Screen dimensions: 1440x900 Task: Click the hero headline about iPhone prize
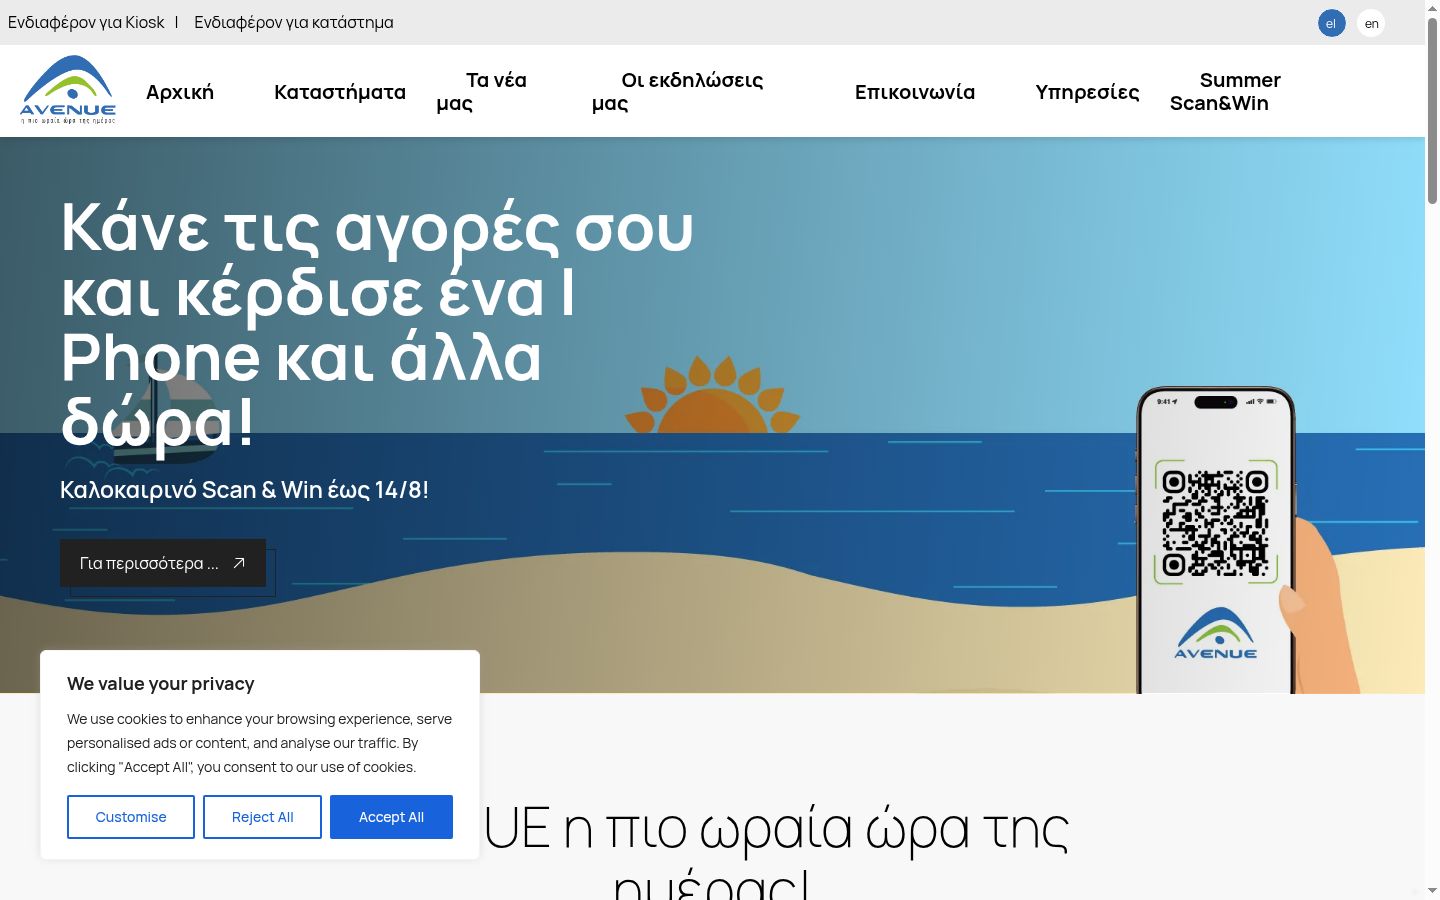(377, 324)
